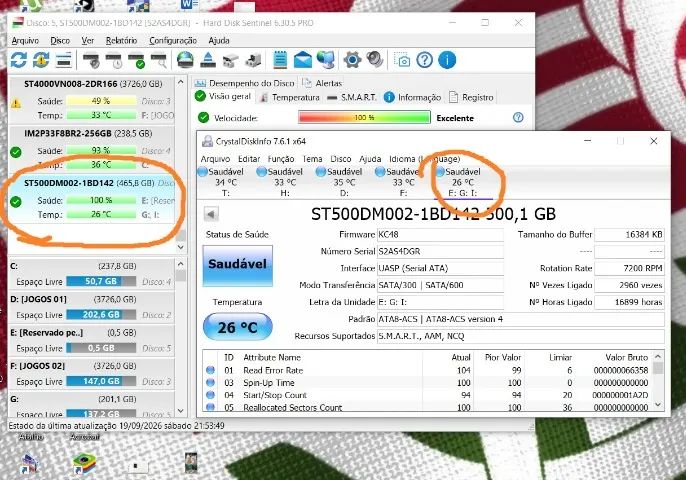
Task: Select the Visão geral tab
Action: (x=223, y=96)
